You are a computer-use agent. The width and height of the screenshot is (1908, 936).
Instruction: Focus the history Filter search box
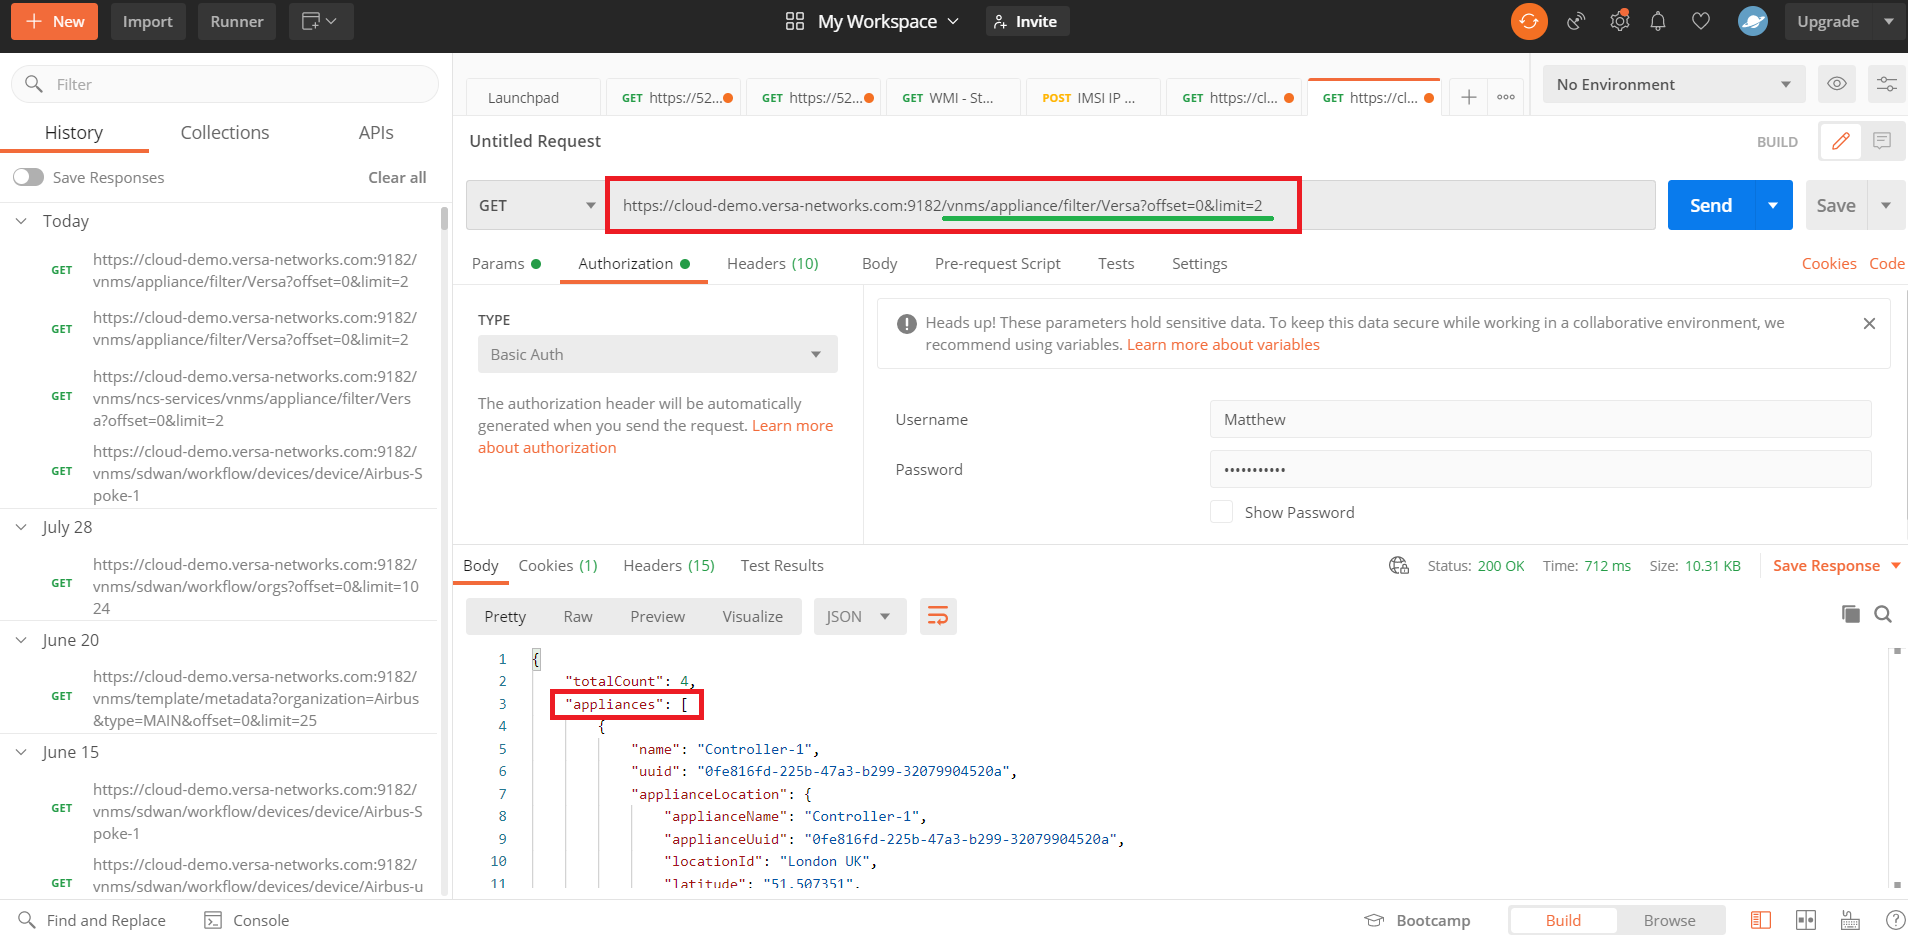point(225,84)
